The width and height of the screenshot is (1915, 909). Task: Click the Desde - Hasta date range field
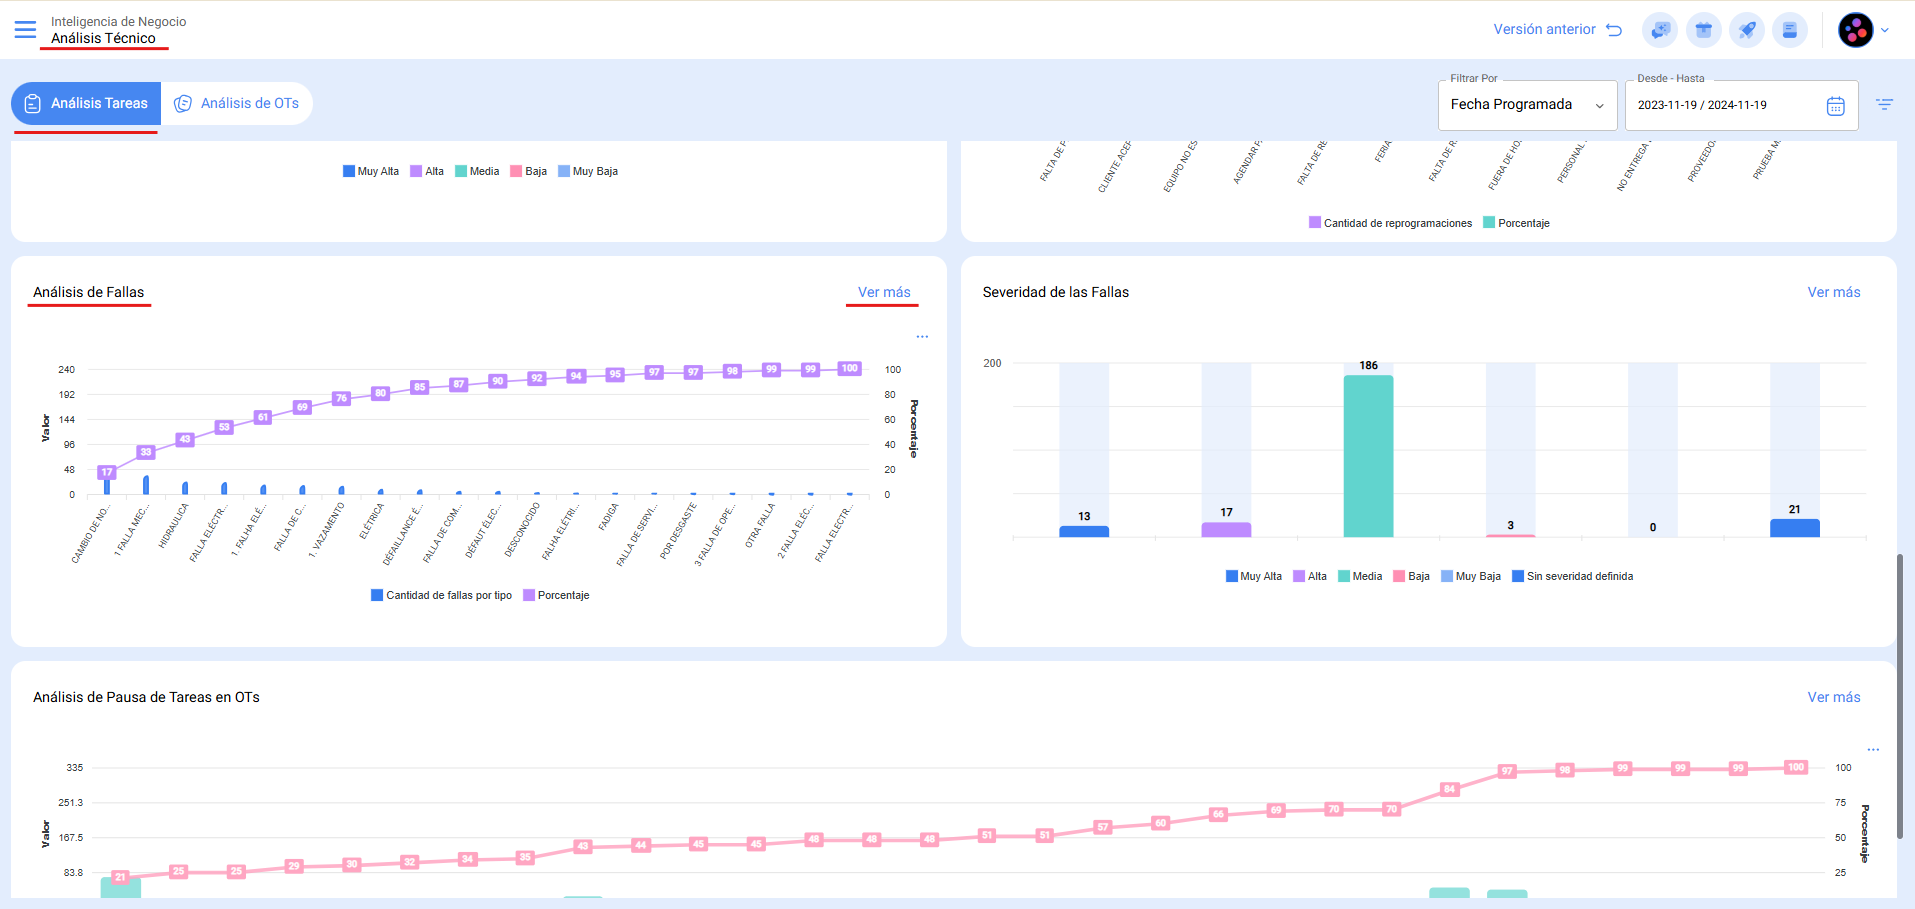pyautogui.click(x=1725, y=105)
